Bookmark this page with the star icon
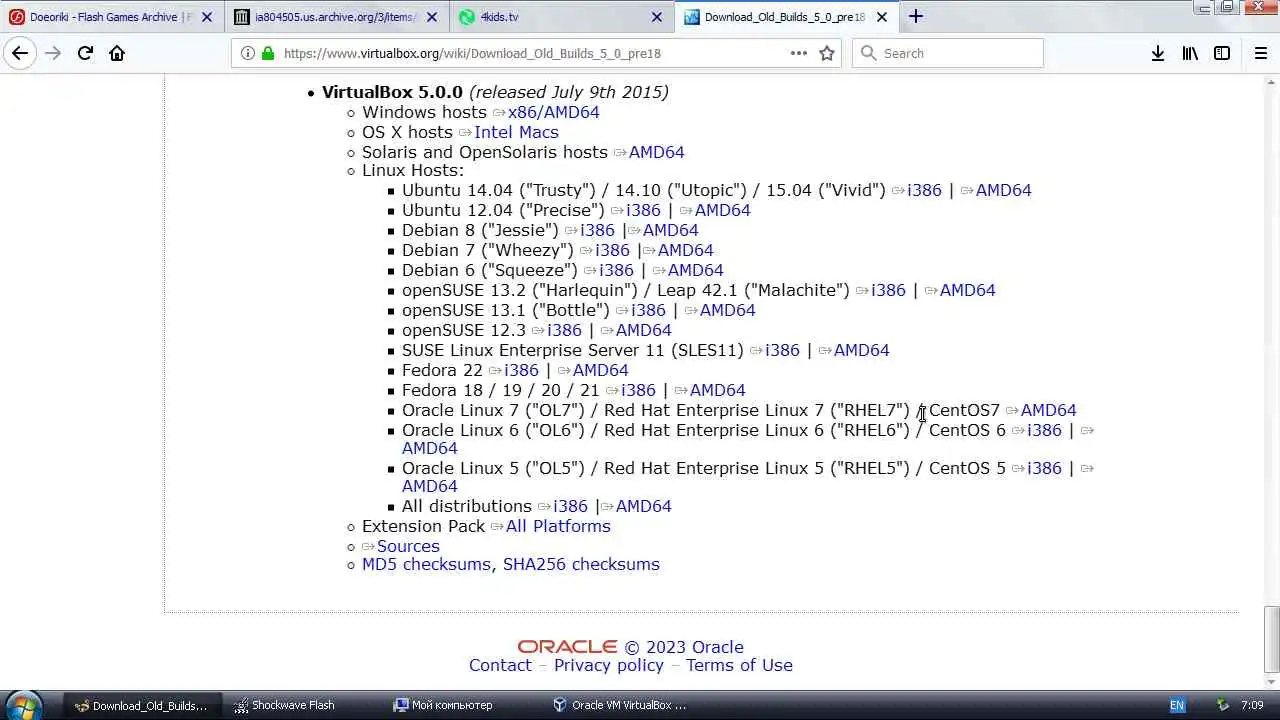The height and width of the screenshot is (720, 1280). tap(827, 53)
